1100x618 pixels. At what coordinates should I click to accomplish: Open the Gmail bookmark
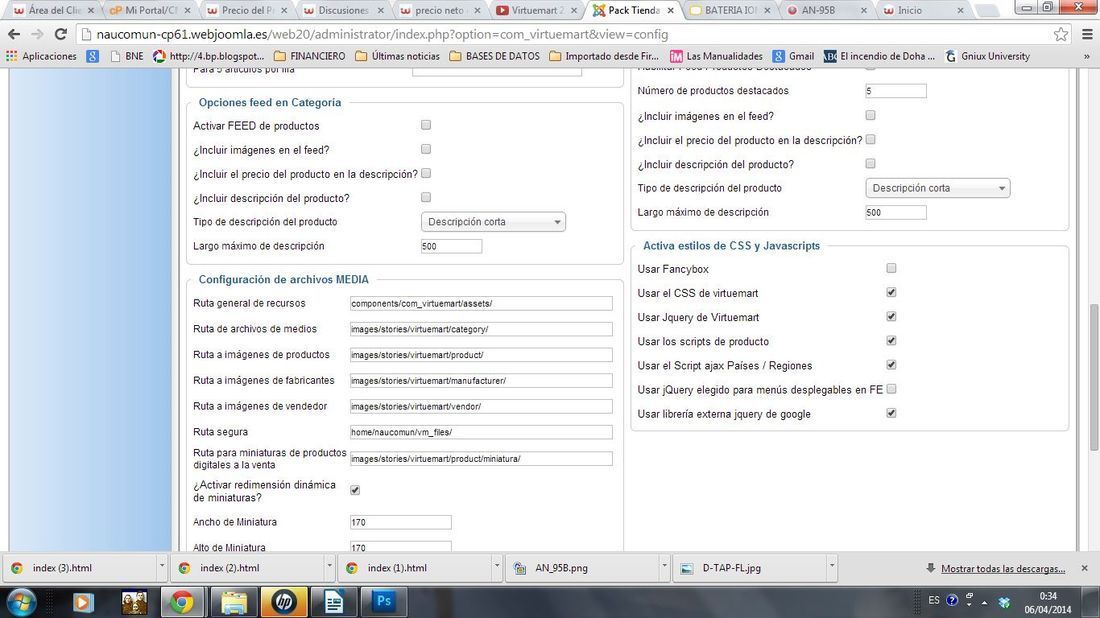point(793,56)
